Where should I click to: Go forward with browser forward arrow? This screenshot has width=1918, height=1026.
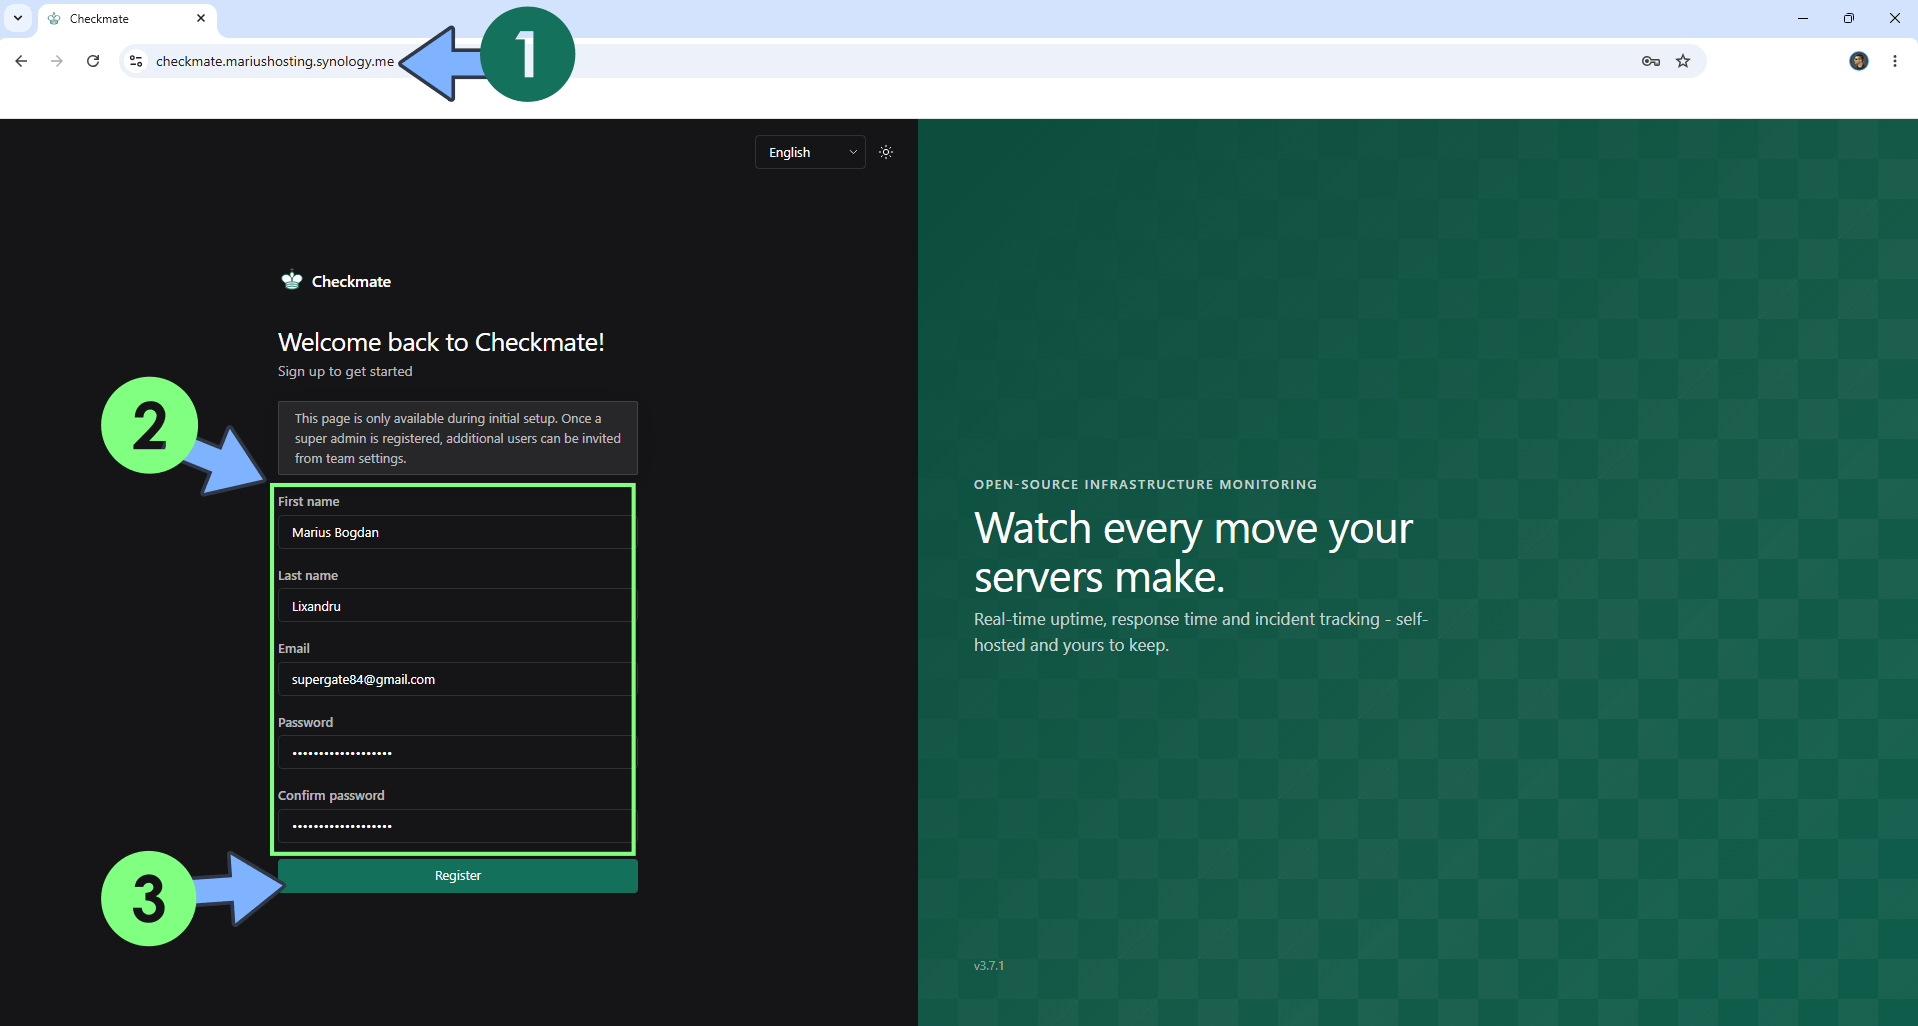(x=57, y=61)
